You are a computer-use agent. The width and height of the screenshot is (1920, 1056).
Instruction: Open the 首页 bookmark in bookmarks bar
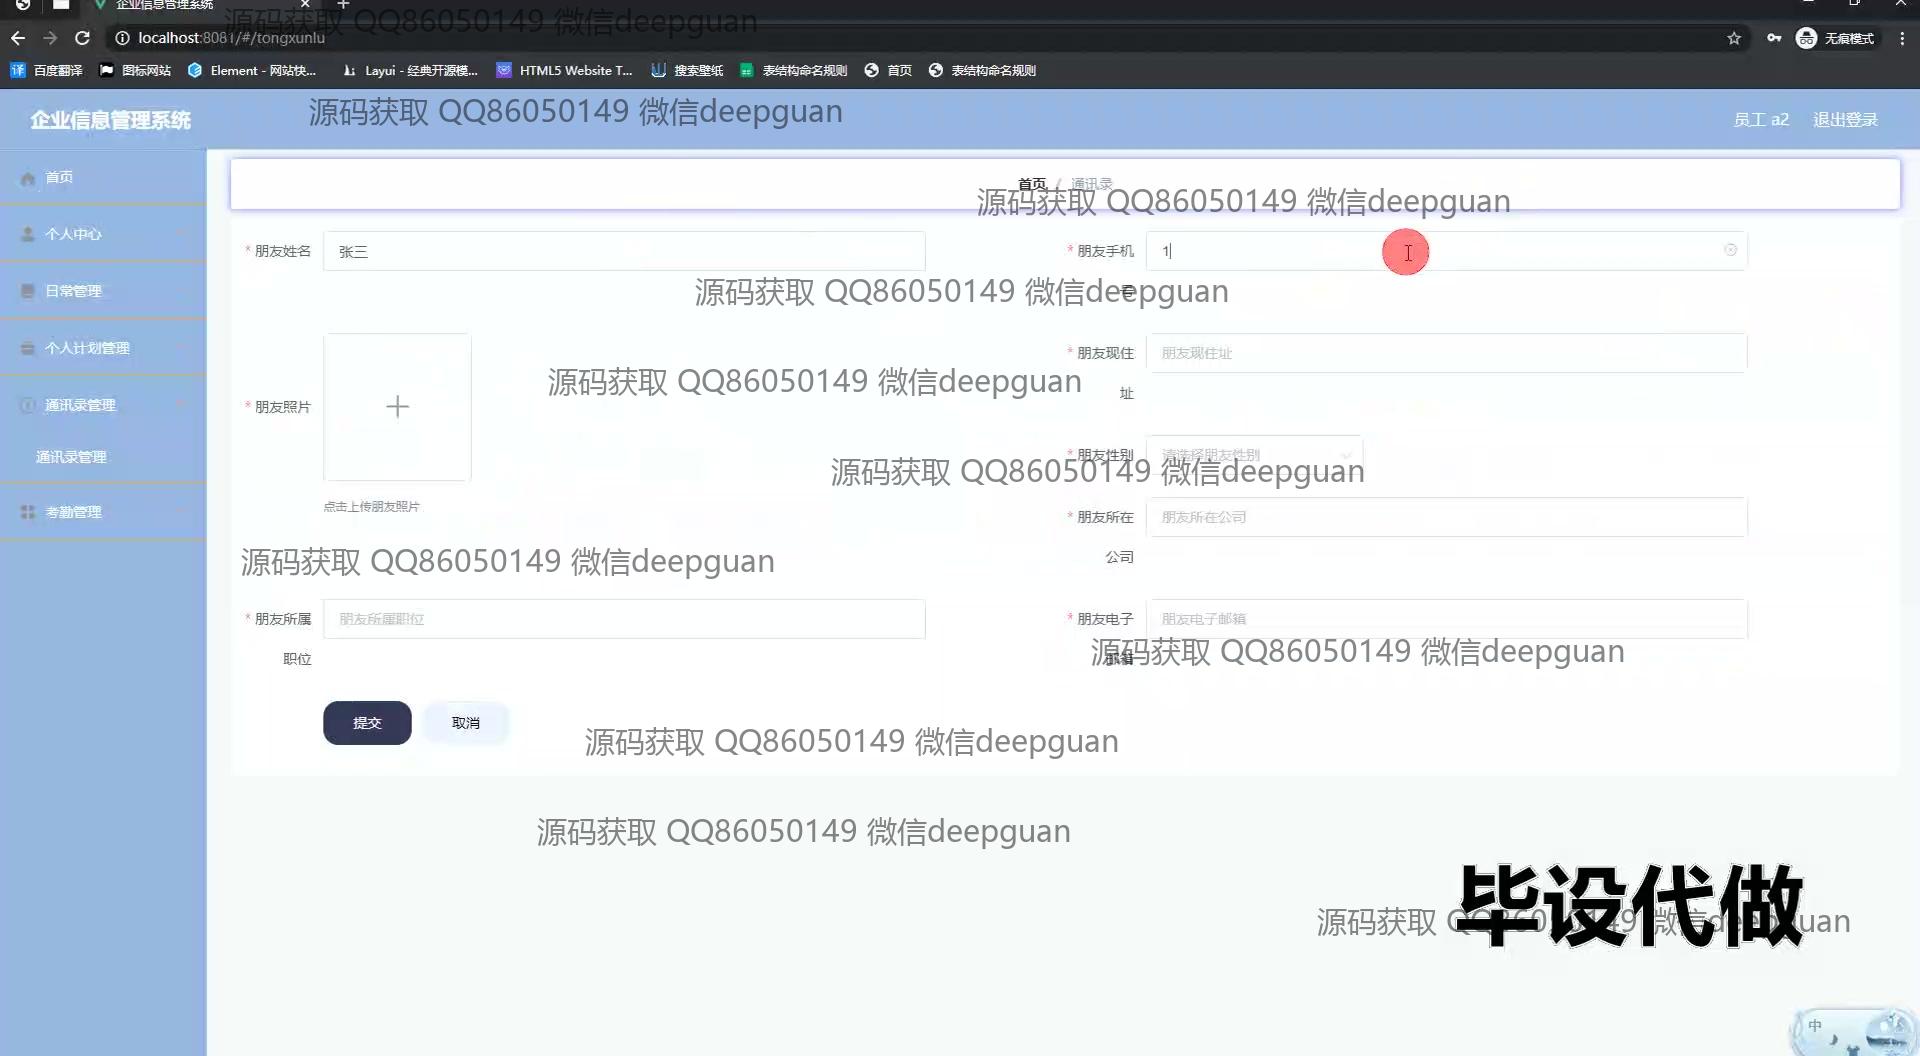(x=888, y=70)
